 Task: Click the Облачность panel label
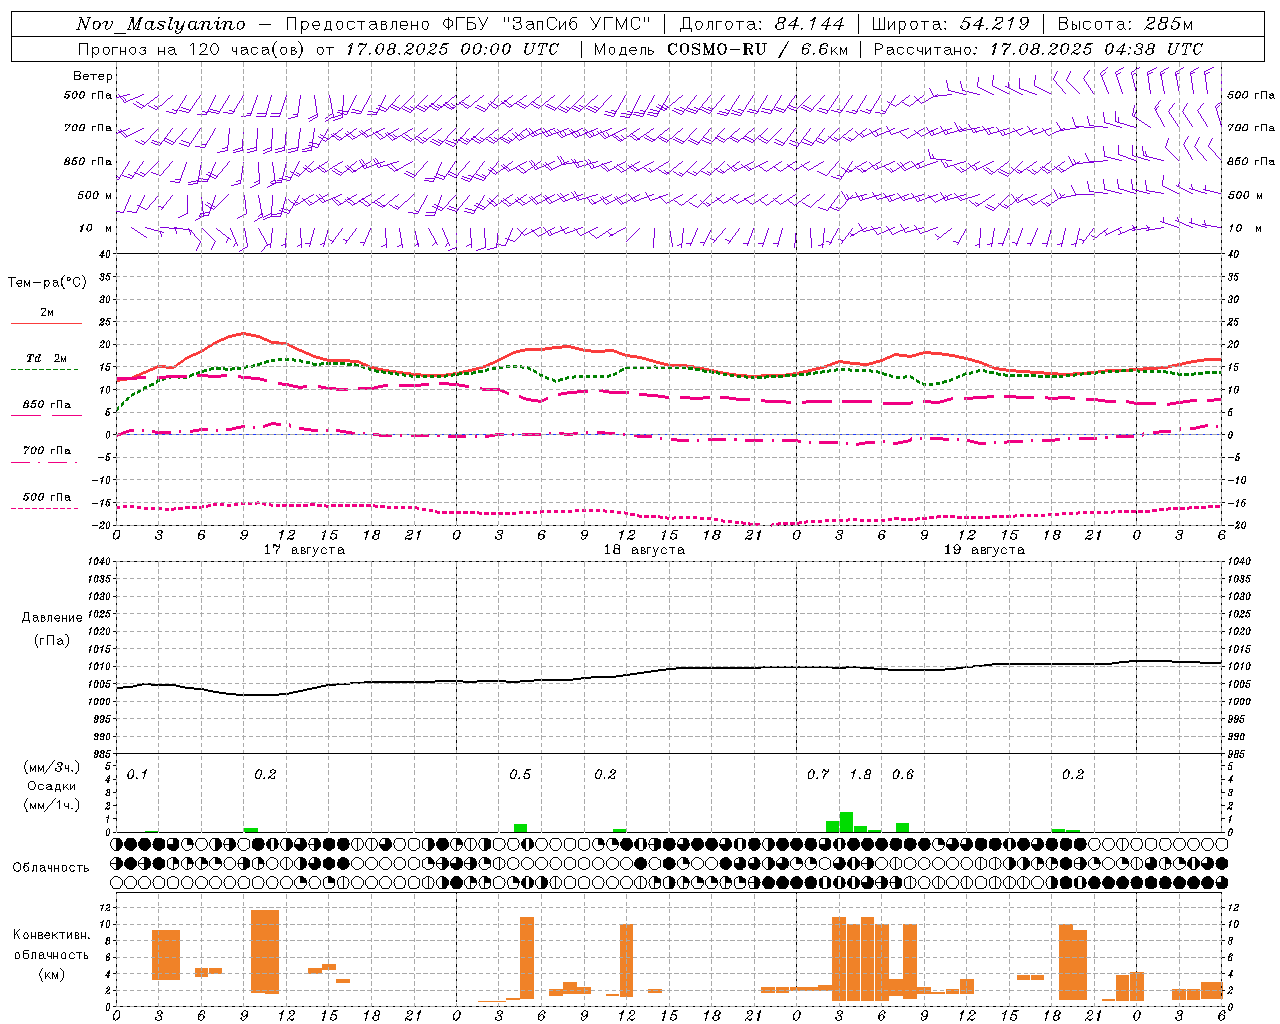50,867
